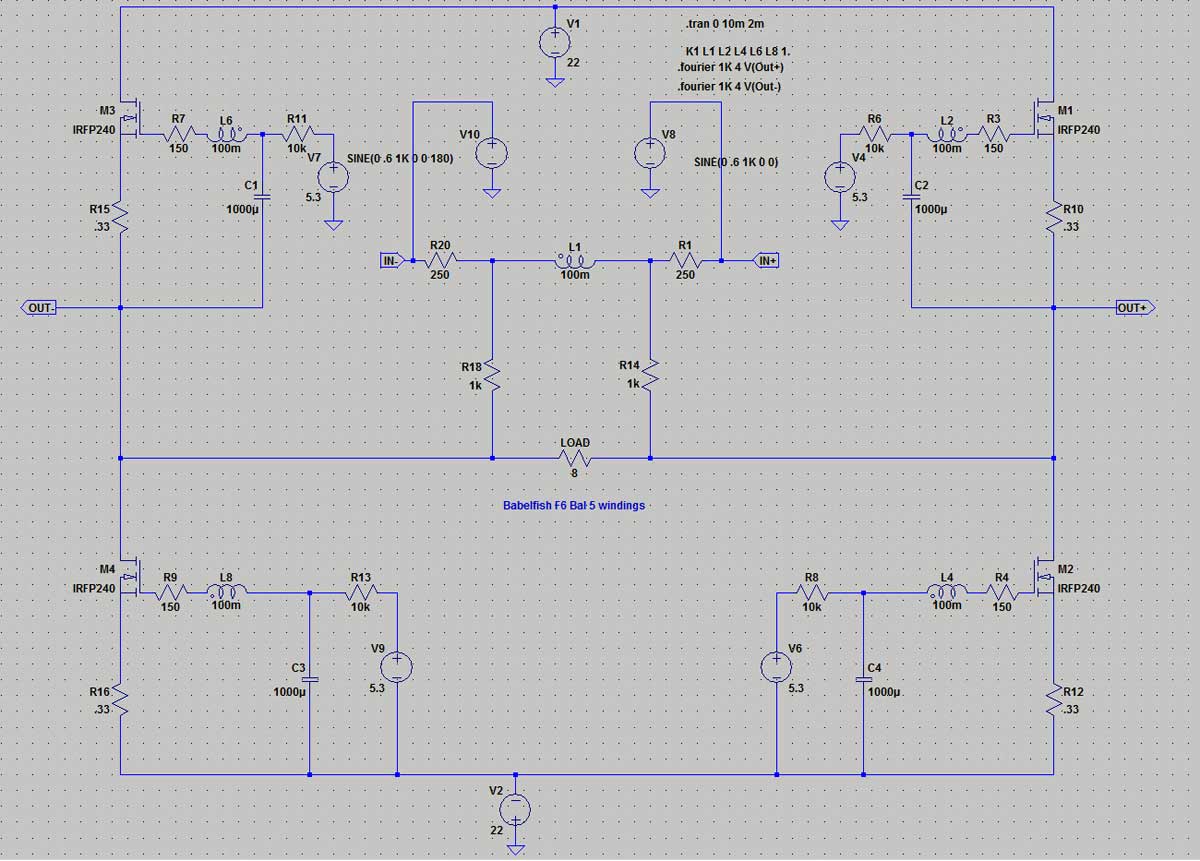Select the ground symbol under V7

pyautogui.click(x=333, y=225)
